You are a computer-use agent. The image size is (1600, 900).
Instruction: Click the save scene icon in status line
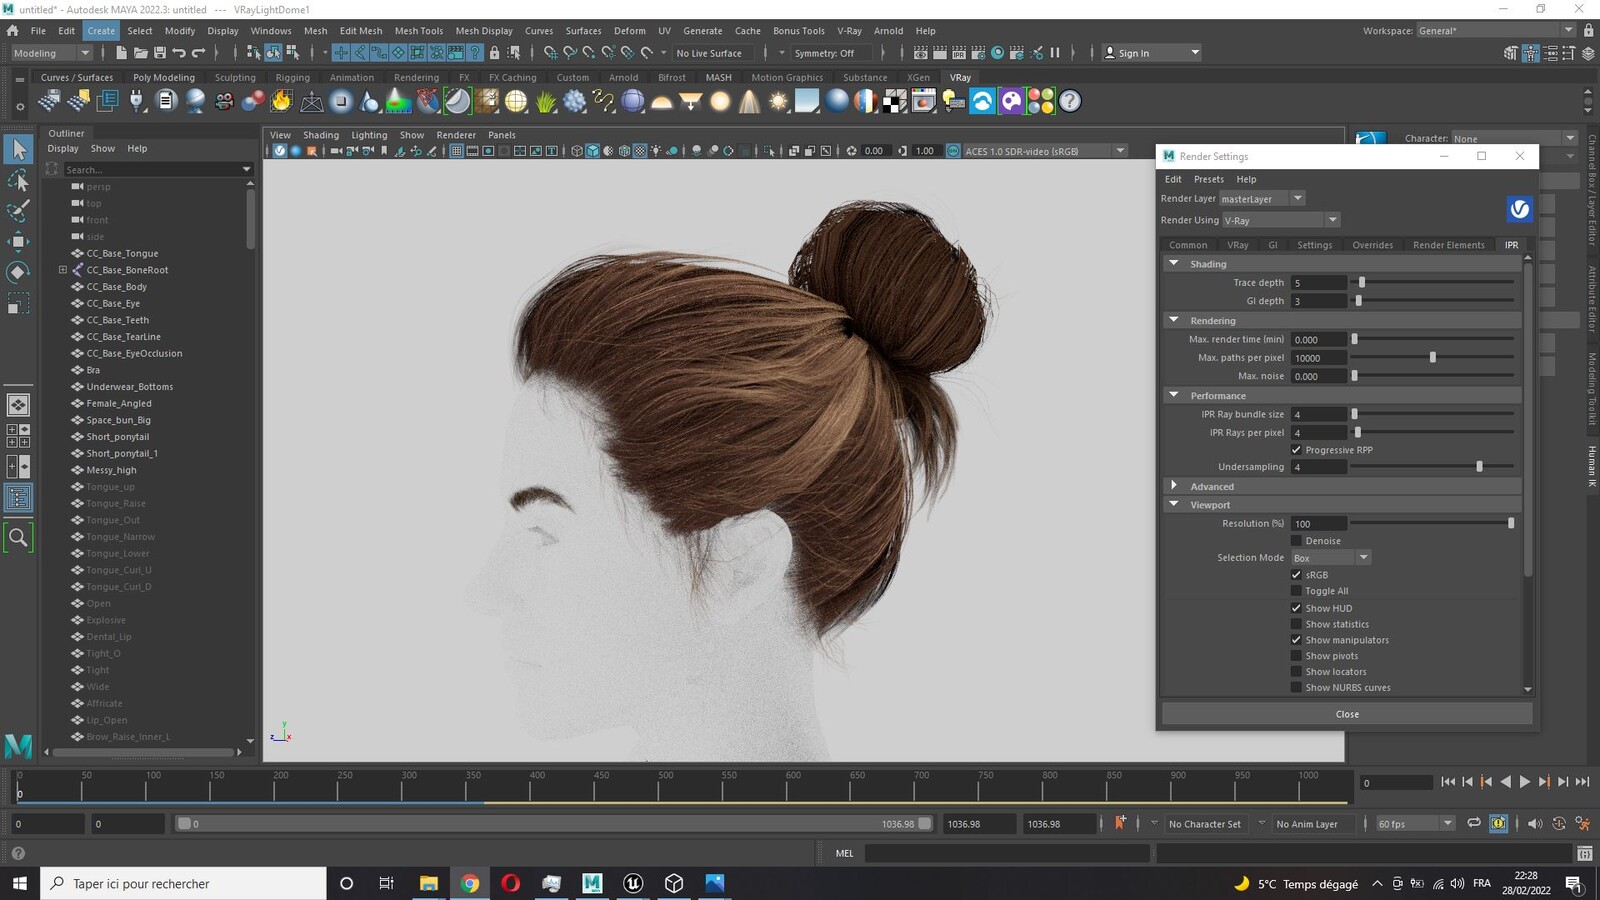160,53
